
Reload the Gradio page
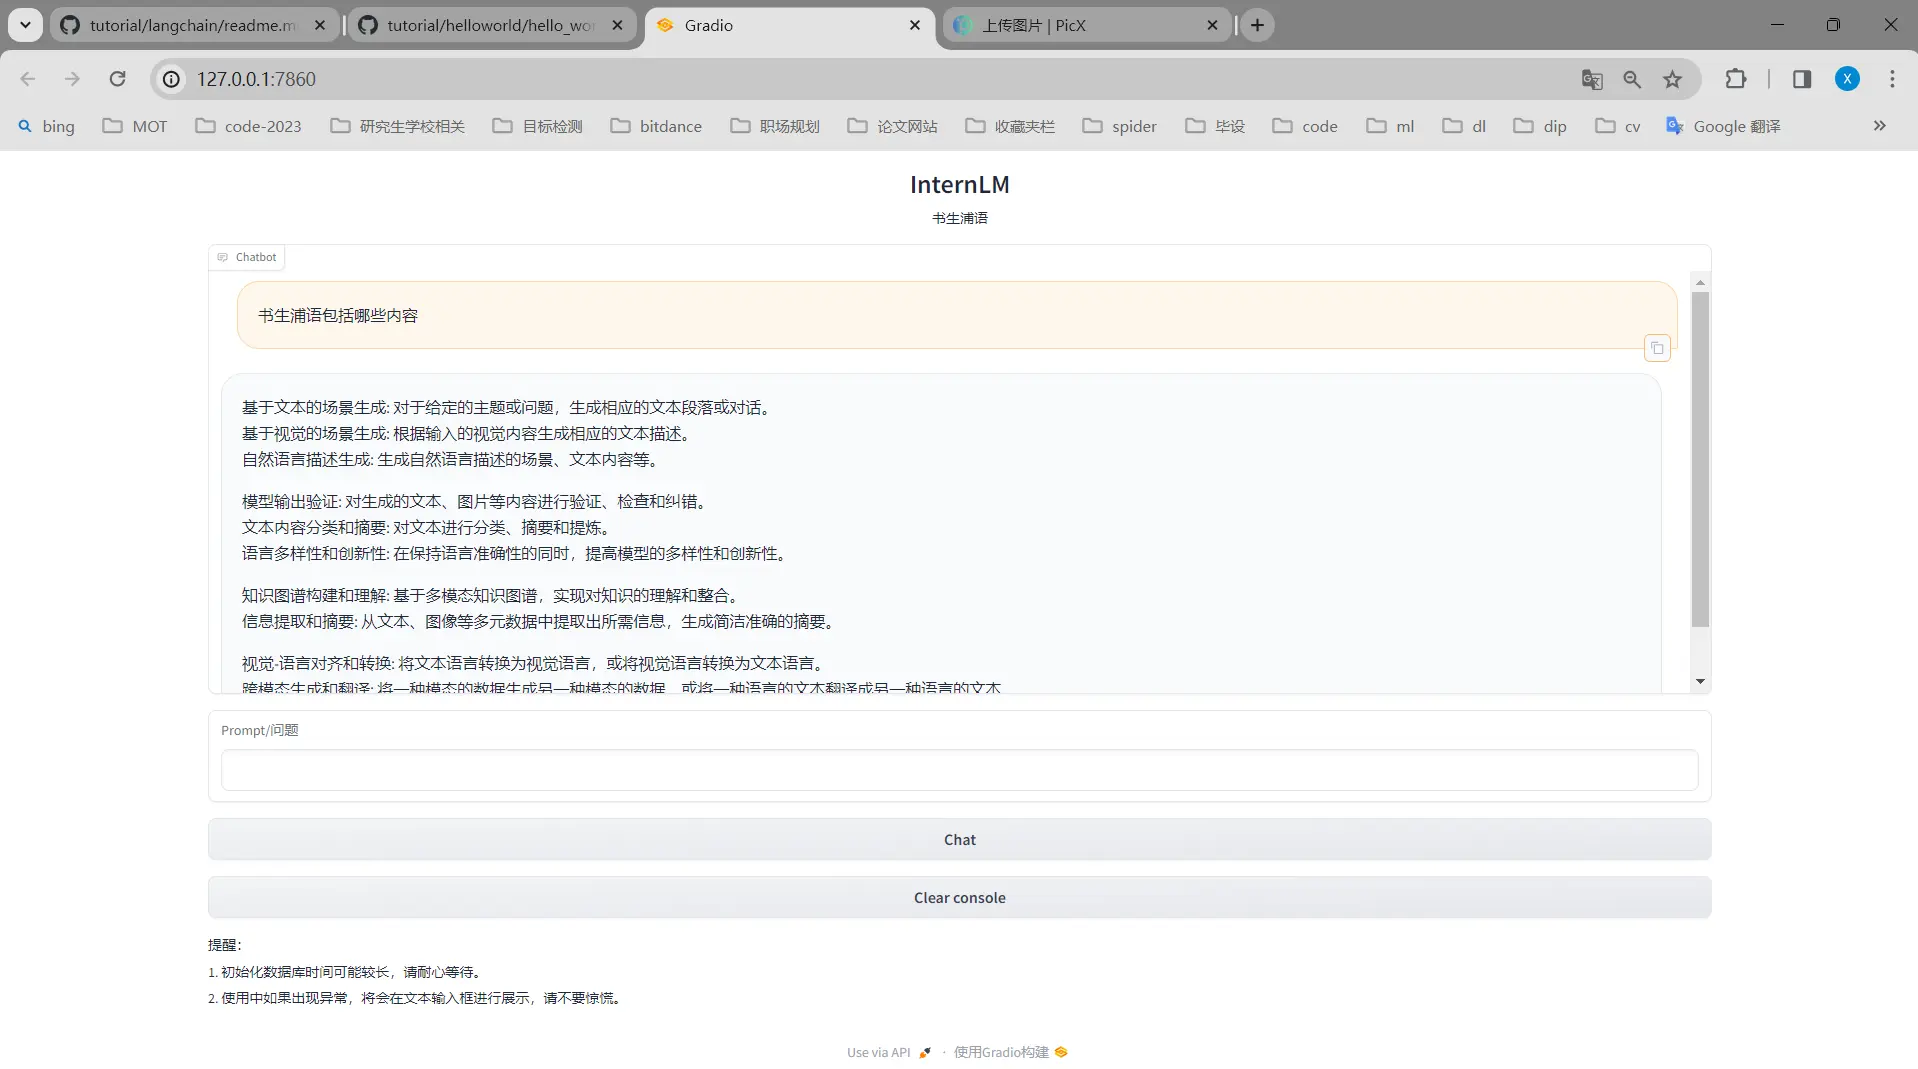(x=117, y=79)
